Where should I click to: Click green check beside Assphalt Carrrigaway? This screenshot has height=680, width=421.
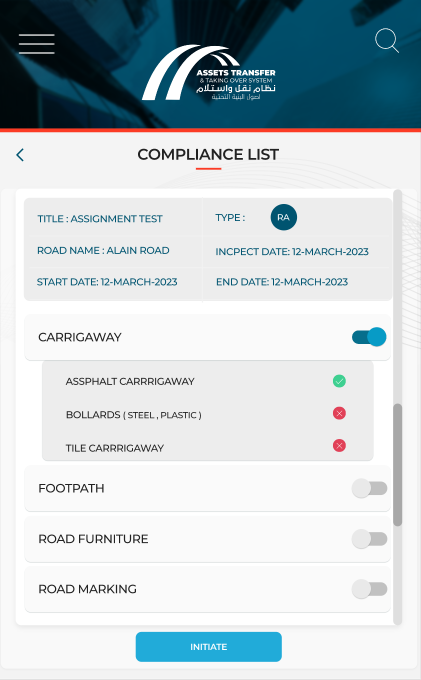(x=339, y=381)
